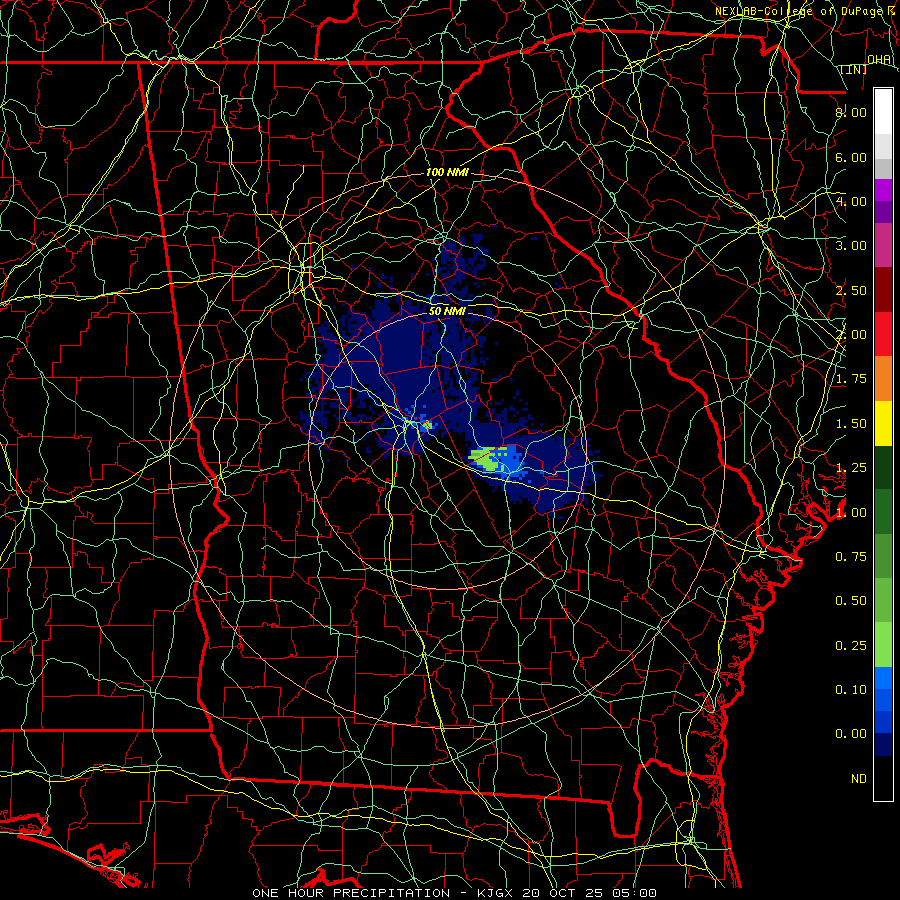The height and width of the screenshot is (900, 900).
Task: Click the 'NEXLAB-College of DuPage' credit text
Action: 799,11
